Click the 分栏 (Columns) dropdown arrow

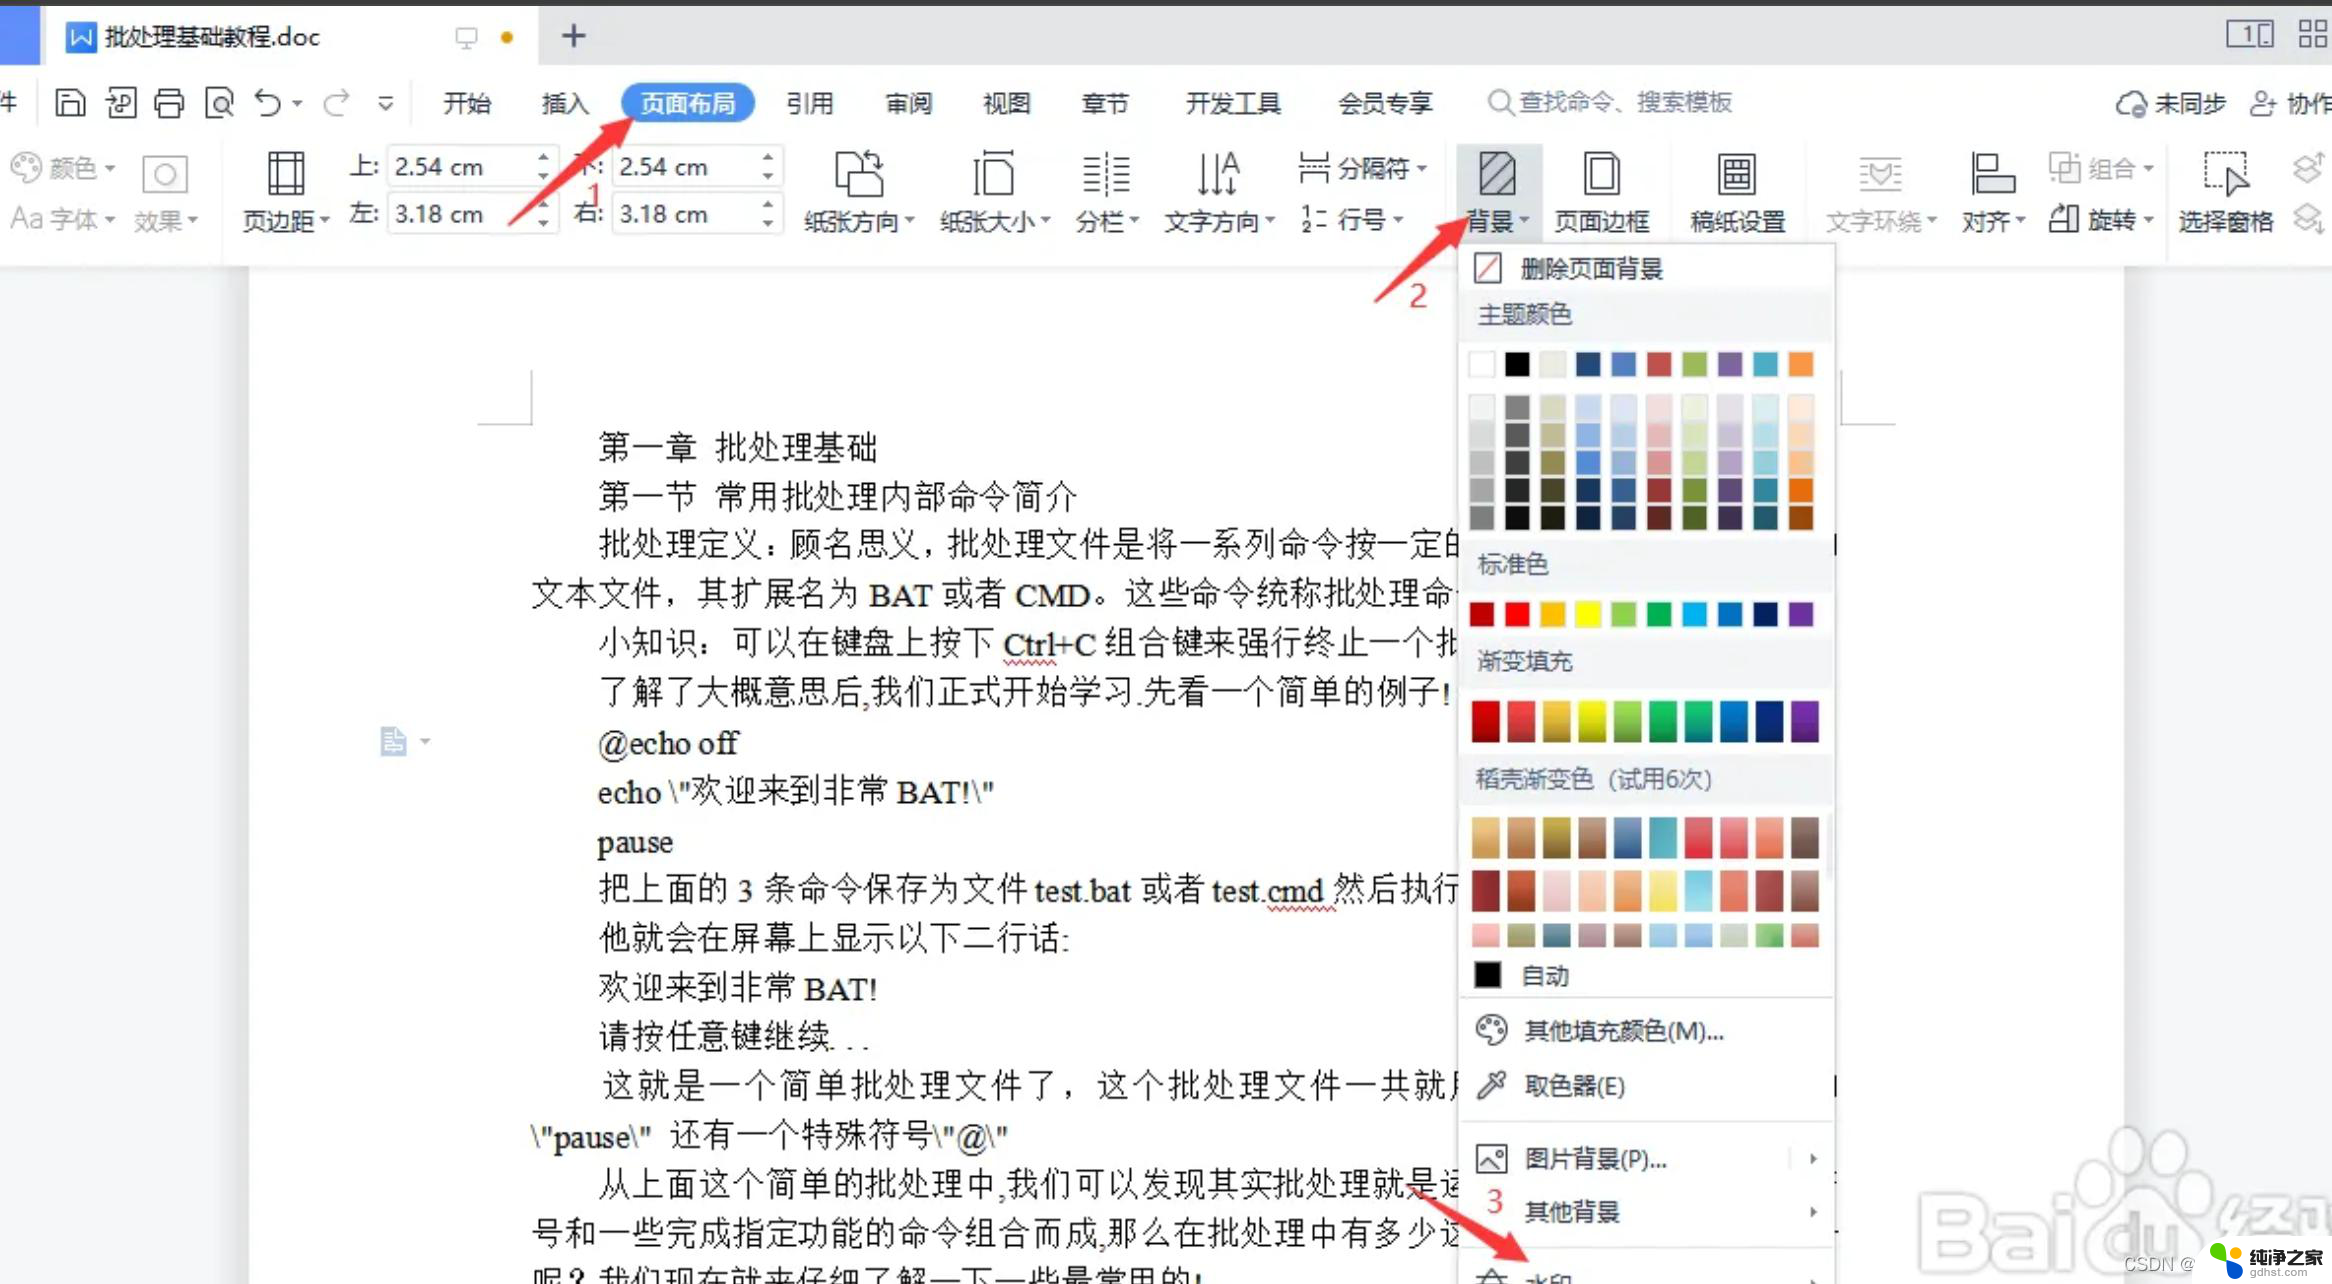[1138, 221]
